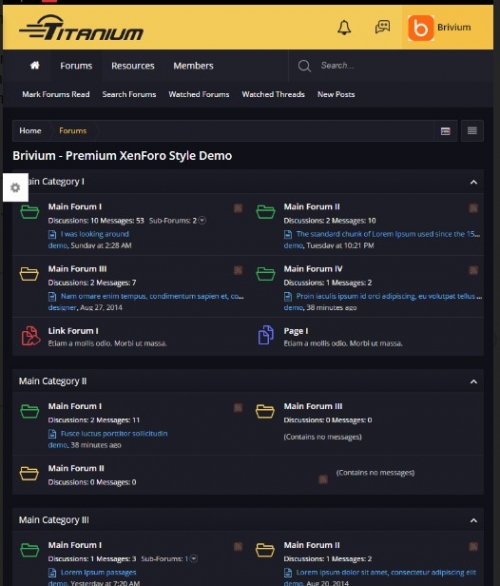Click the search magnifier icon
The image size is (500, 586).
[304, 66]
